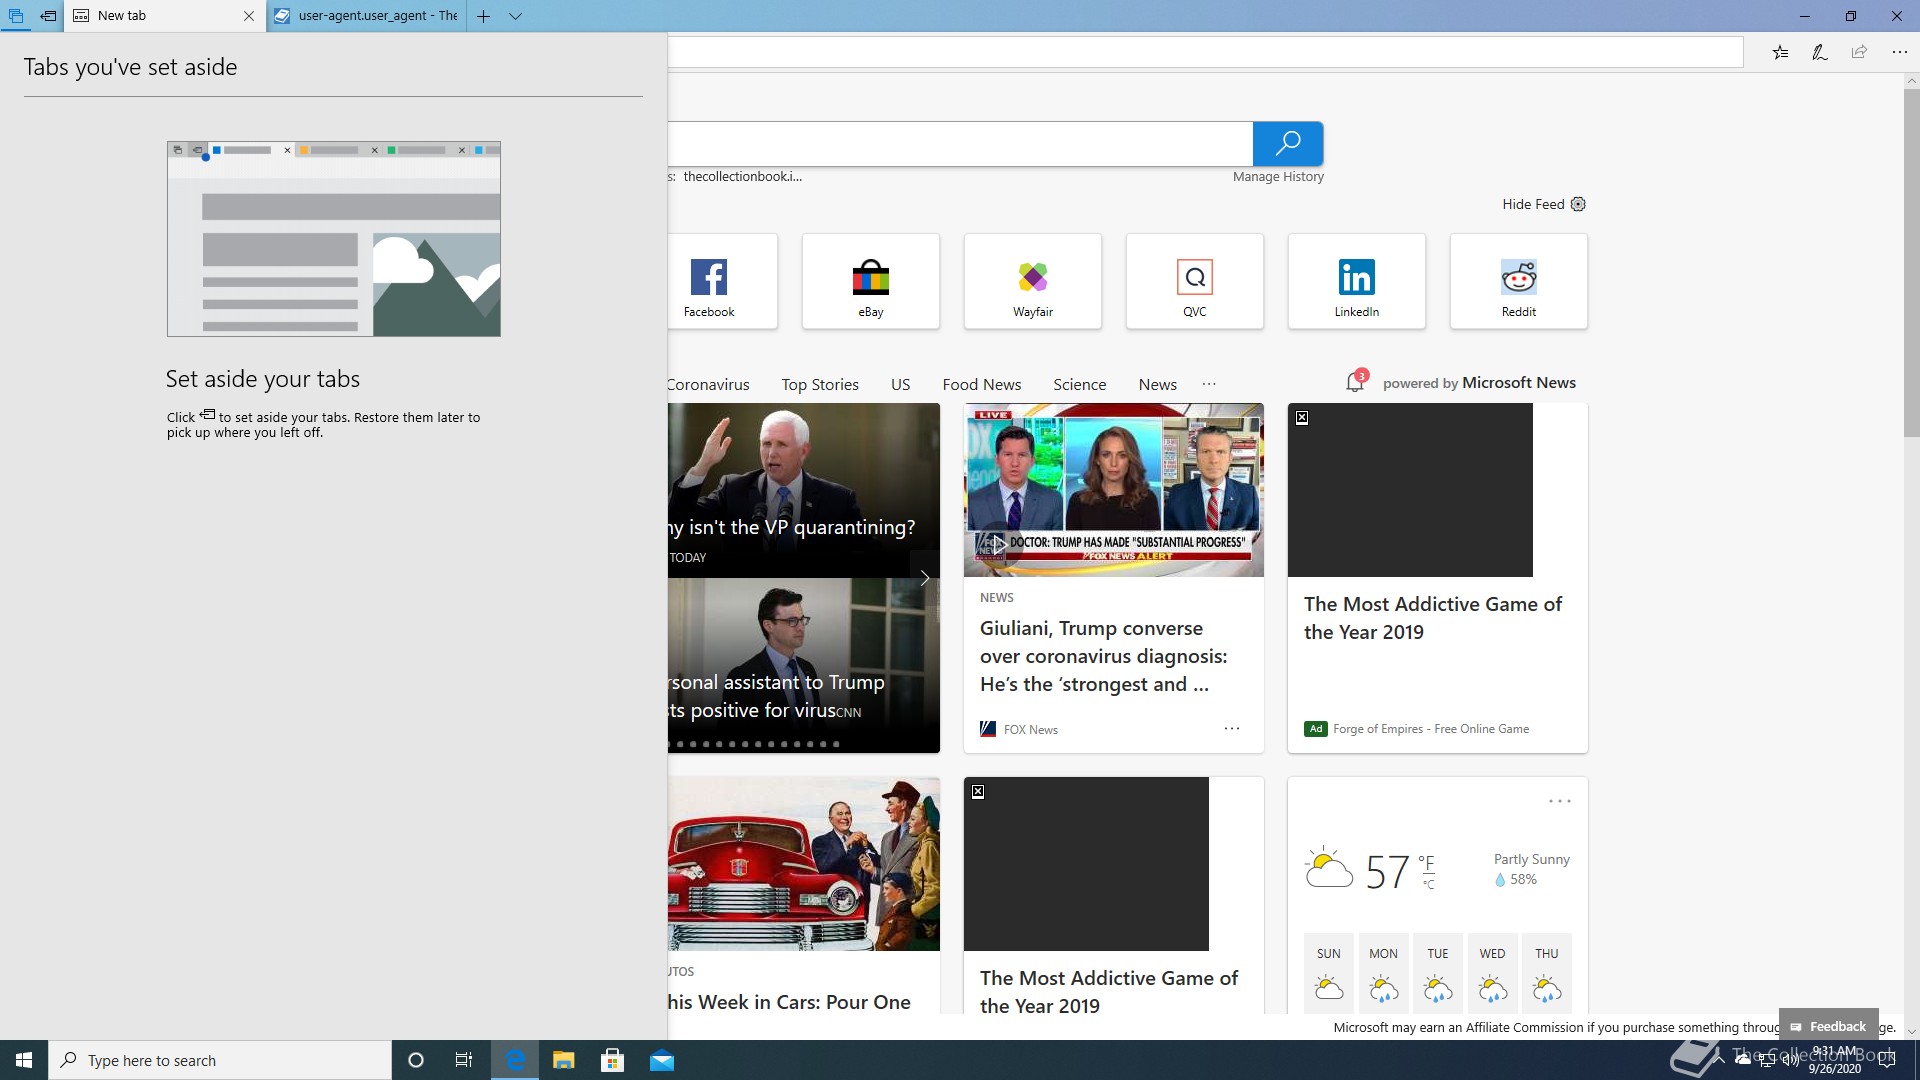Close the New tab tab
Screen dimensions: 1920x1080
pos(249,16)
